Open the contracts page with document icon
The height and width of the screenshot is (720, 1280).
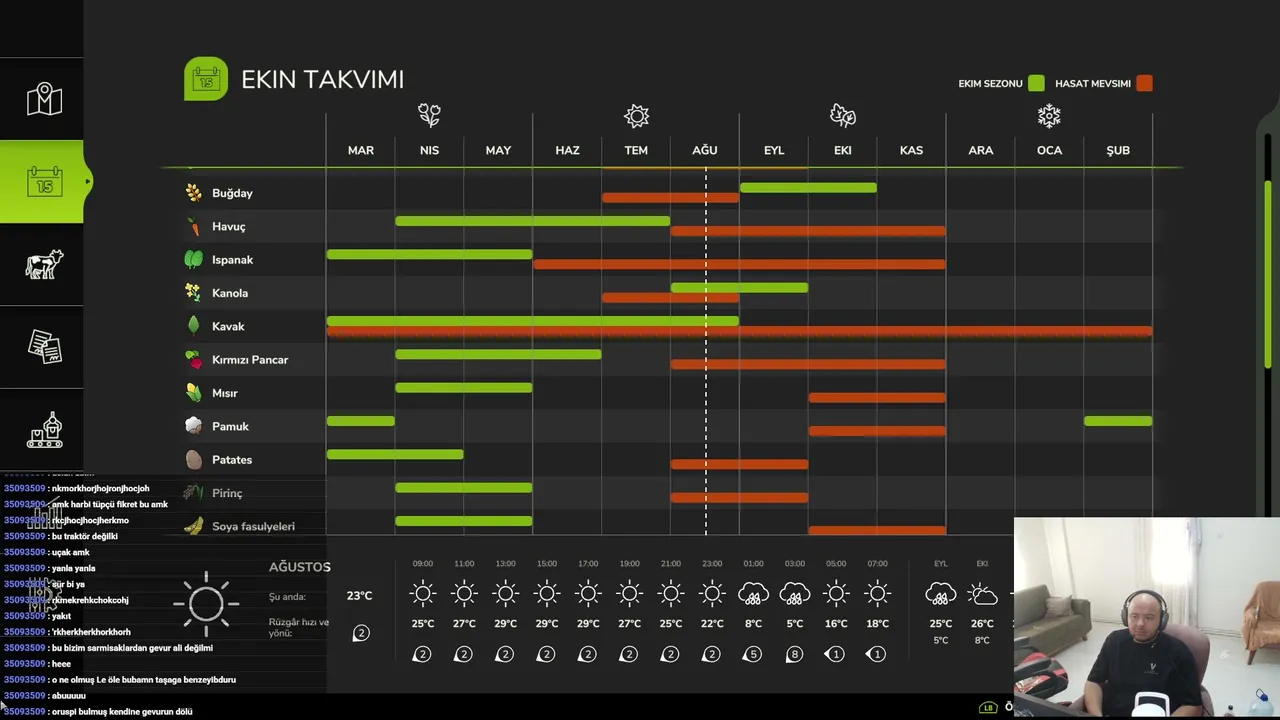[44, 346]
